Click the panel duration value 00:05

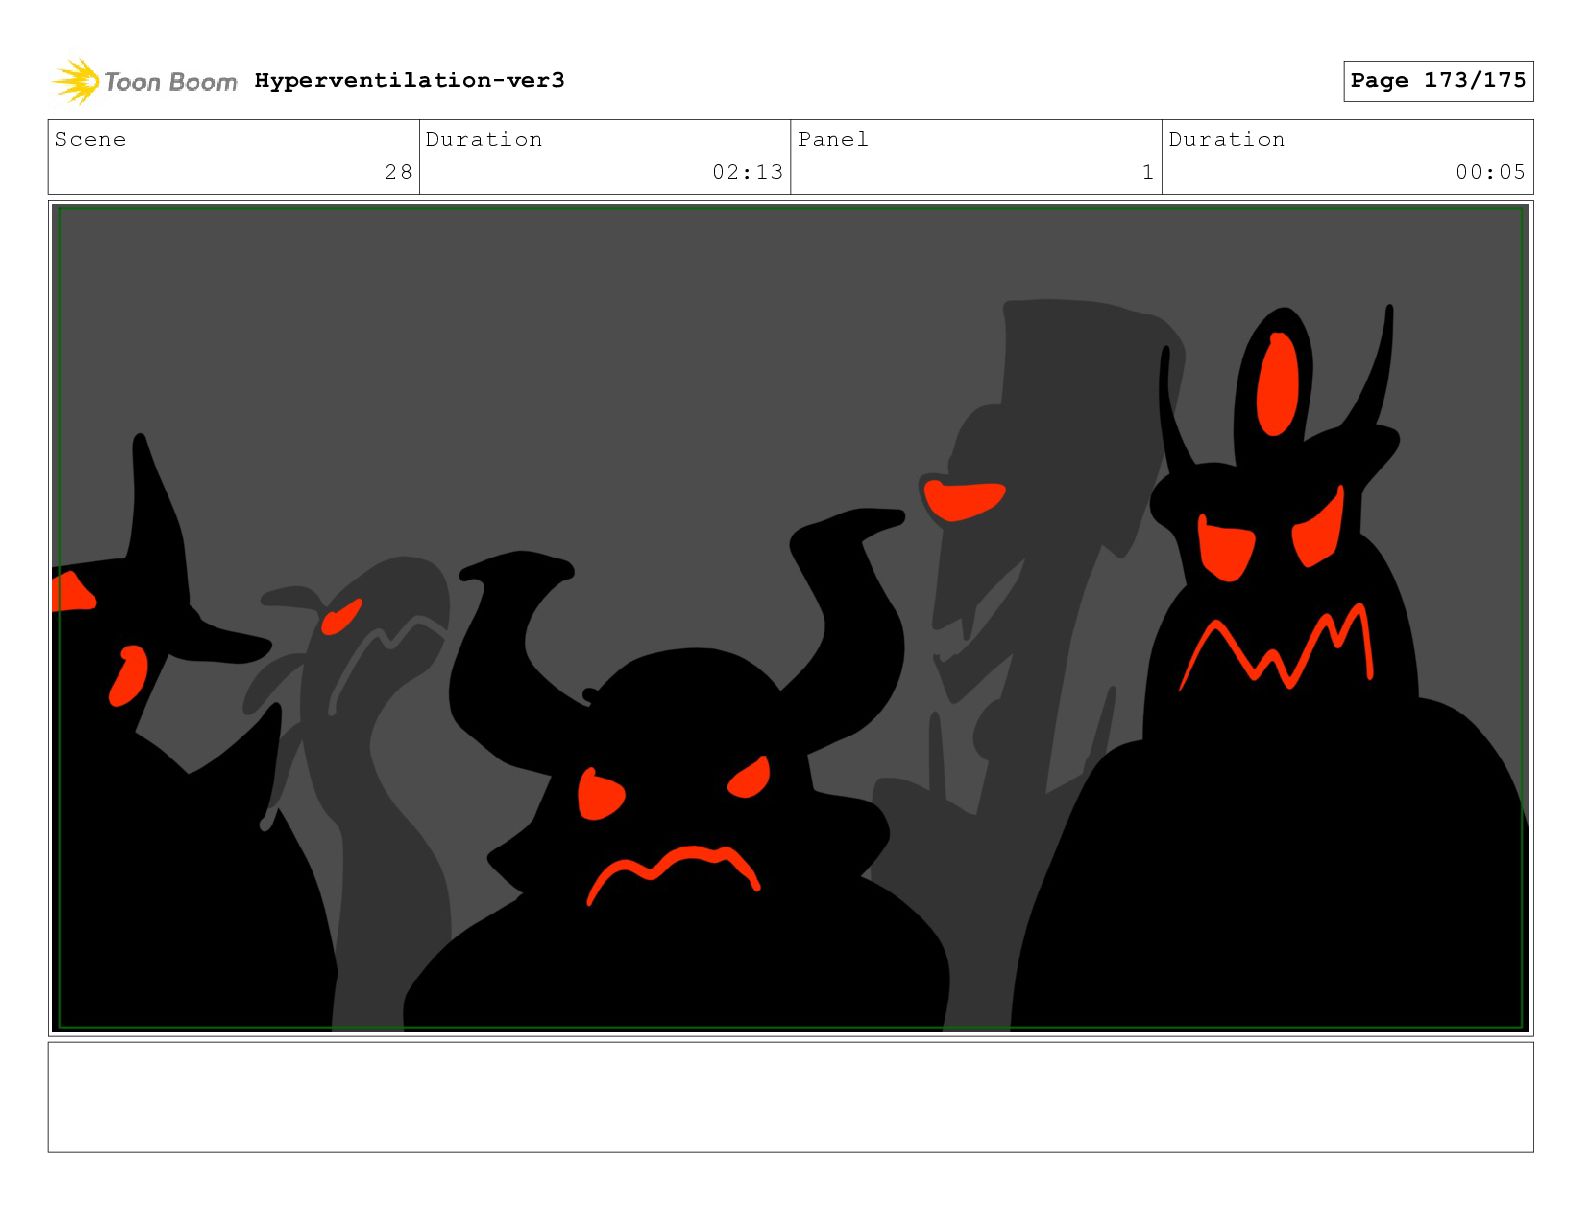click(x=1490, y=172)
